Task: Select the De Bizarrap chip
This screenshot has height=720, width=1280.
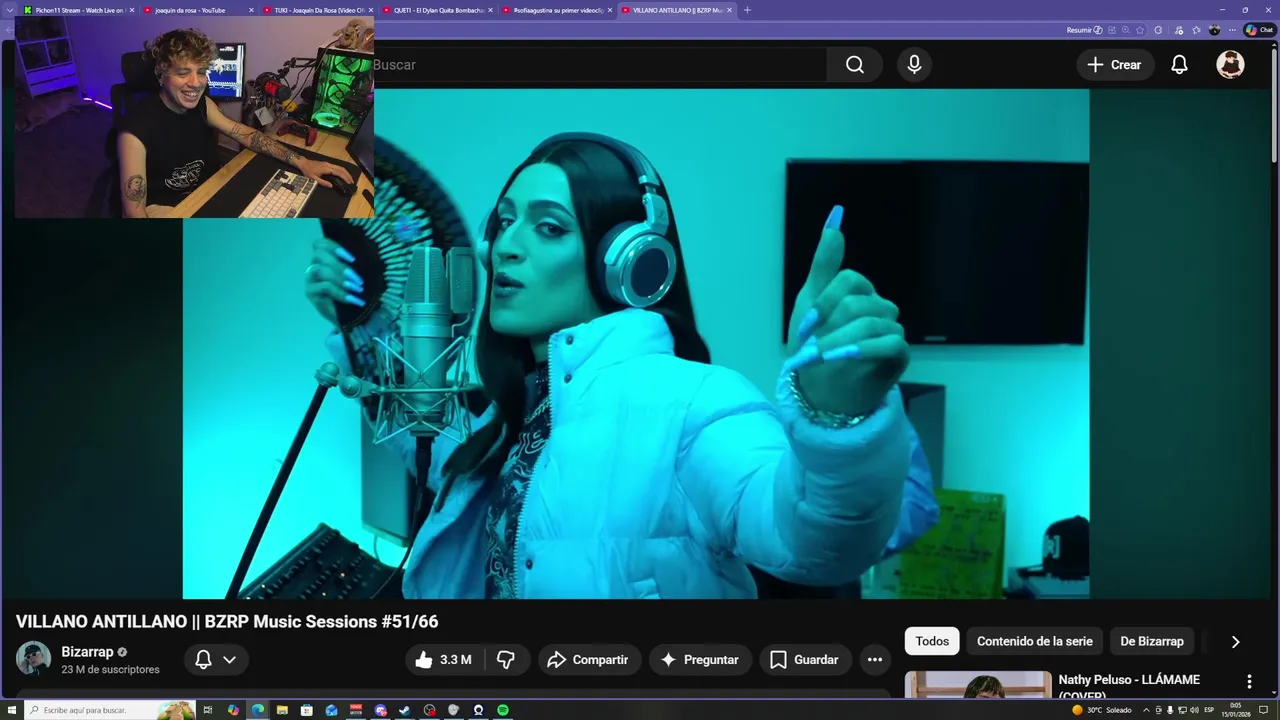Action: [1152, 641]
